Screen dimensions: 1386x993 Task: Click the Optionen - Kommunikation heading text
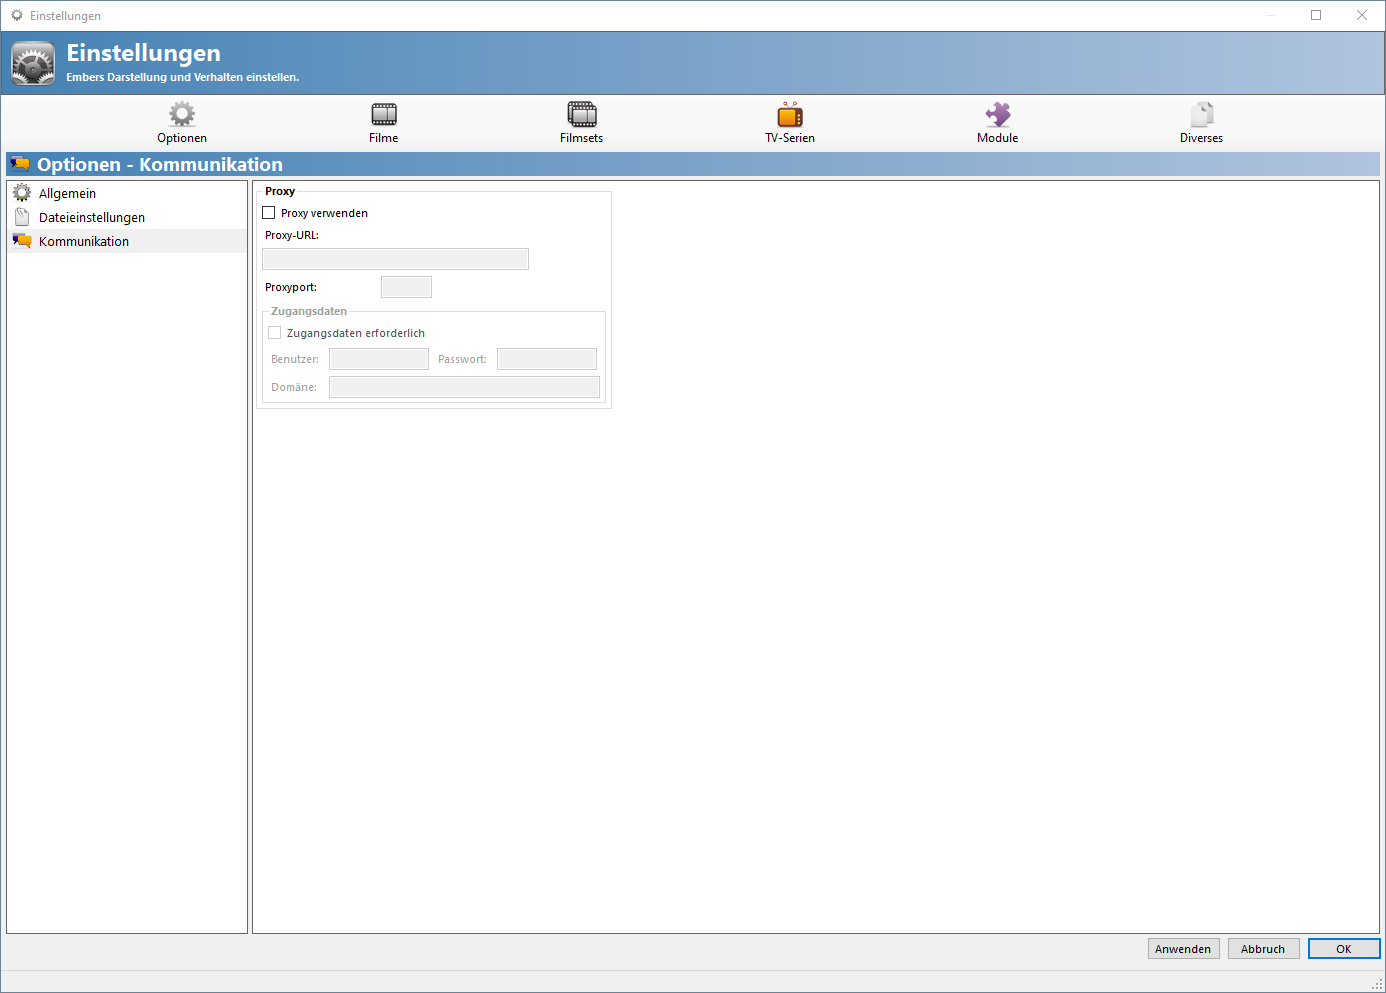point(160,164)
